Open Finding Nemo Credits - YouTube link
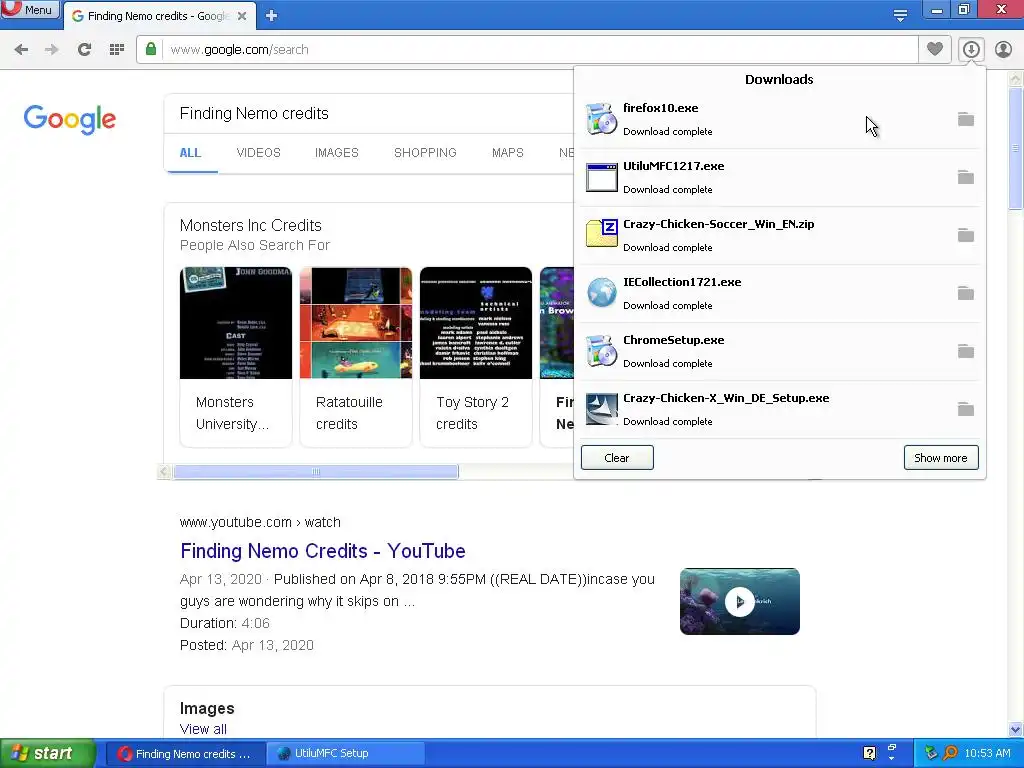The image size is (1024, 768). click(x=323, y=551)
